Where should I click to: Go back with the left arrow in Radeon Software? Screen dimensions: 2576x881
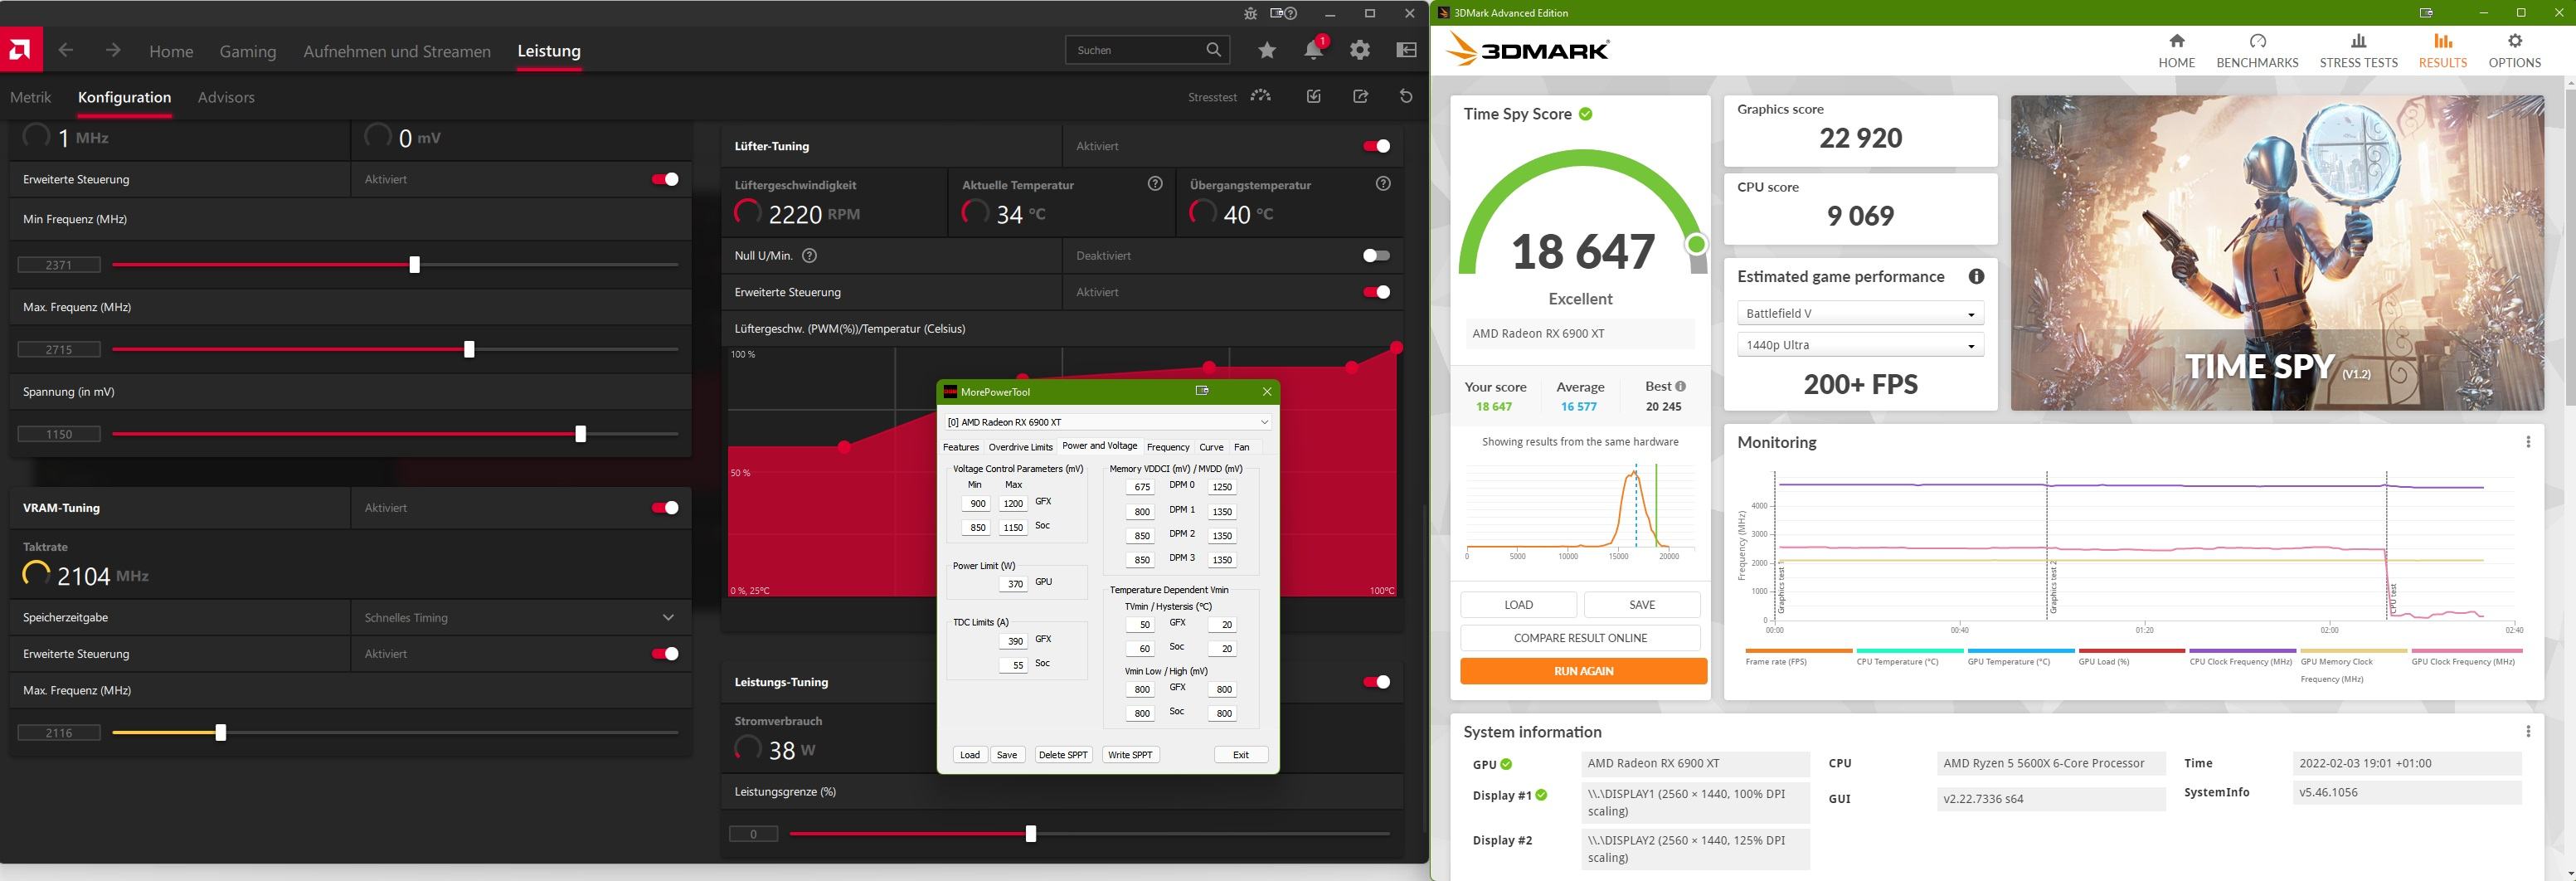pyautogui.click(x=66, y=50)
